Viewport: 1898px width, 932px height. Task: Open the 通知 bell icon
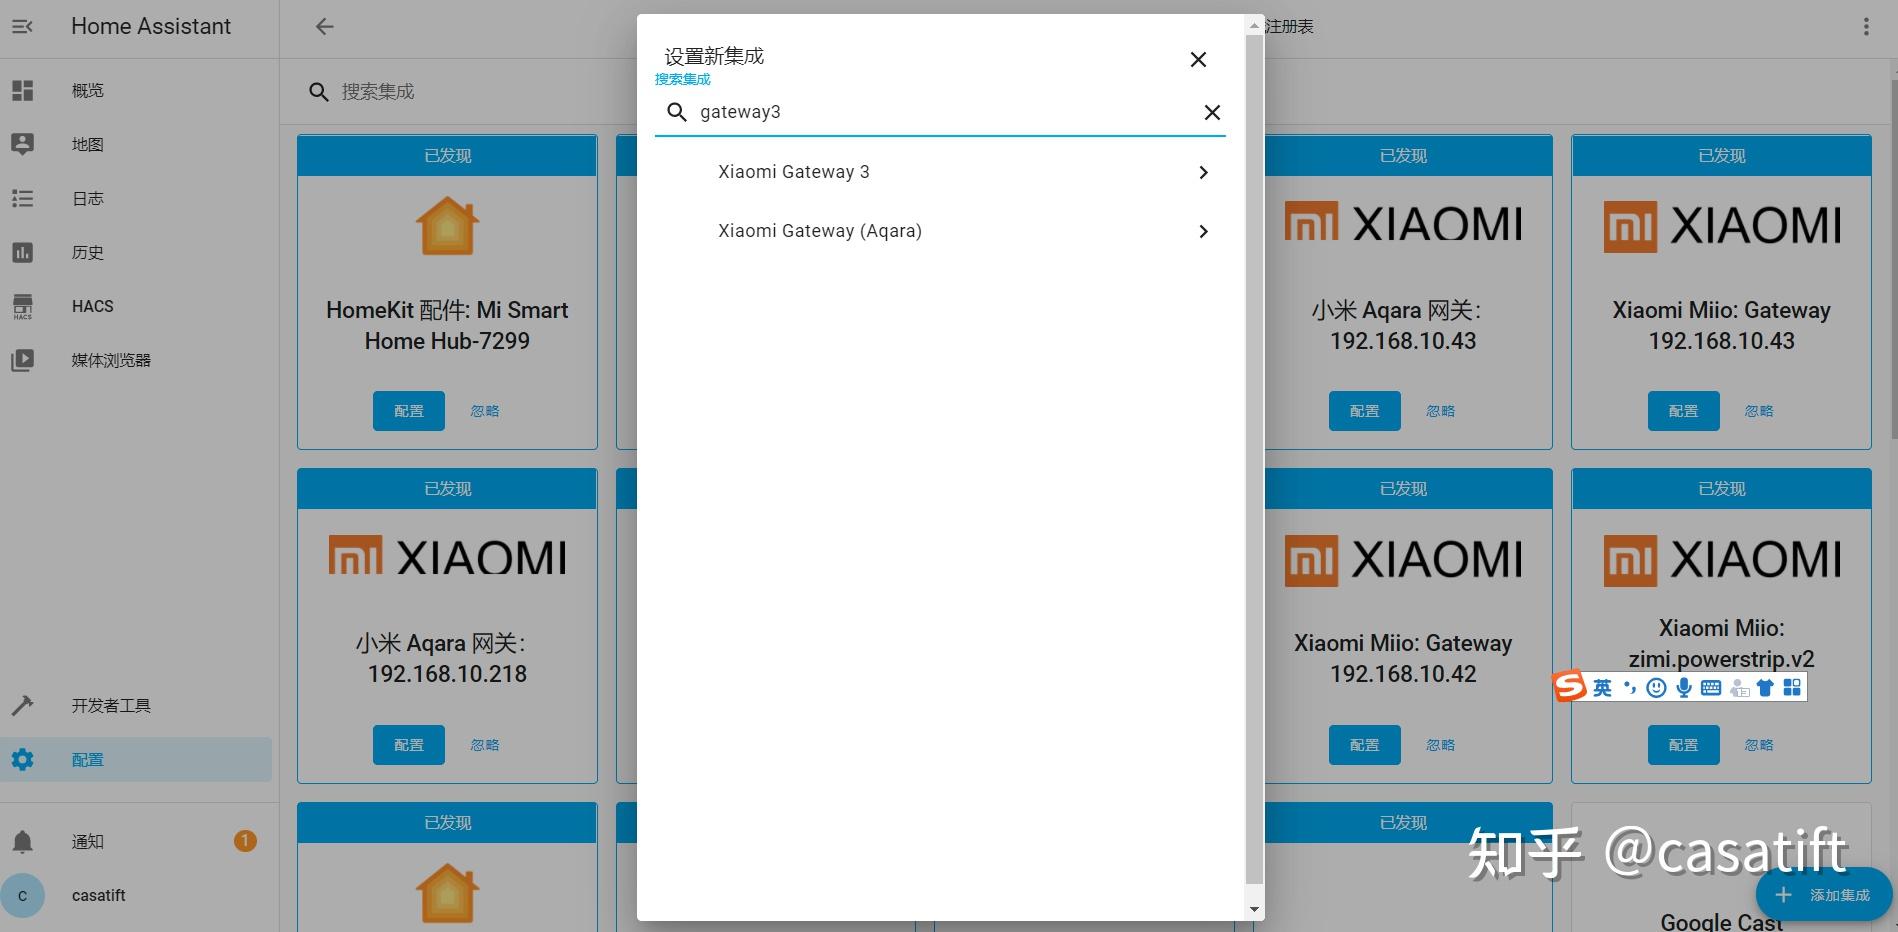tap(22, 842)
